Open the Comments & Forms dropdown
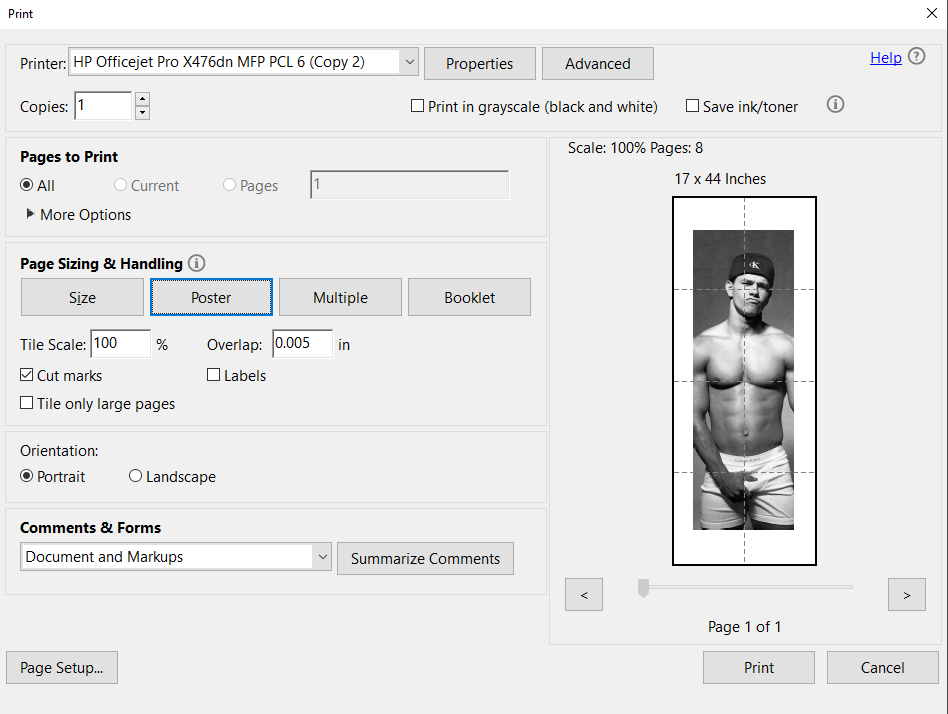This screenshot has height=714, width=948. [322, 556]
